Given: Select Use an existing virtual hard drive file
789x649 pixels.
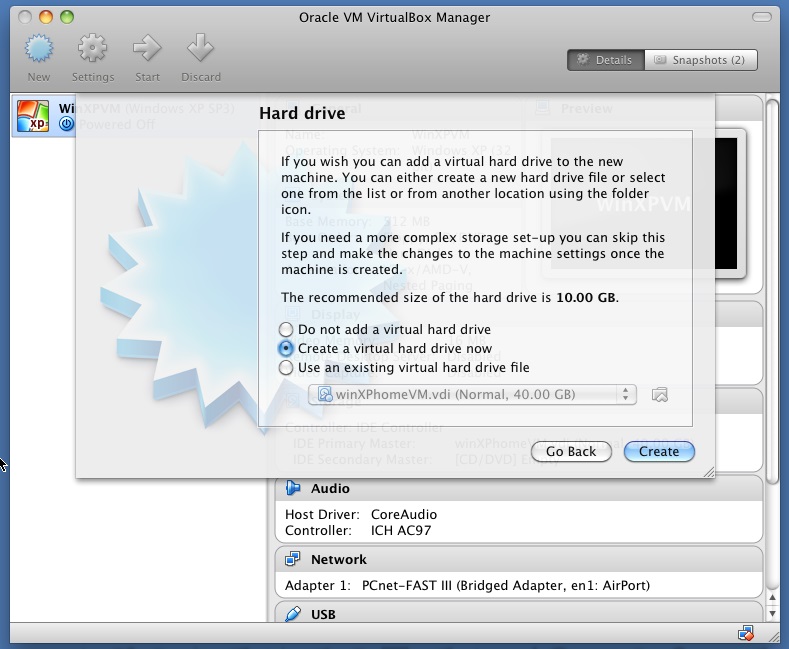Looking at the screenshot, I should pos(286,367).
